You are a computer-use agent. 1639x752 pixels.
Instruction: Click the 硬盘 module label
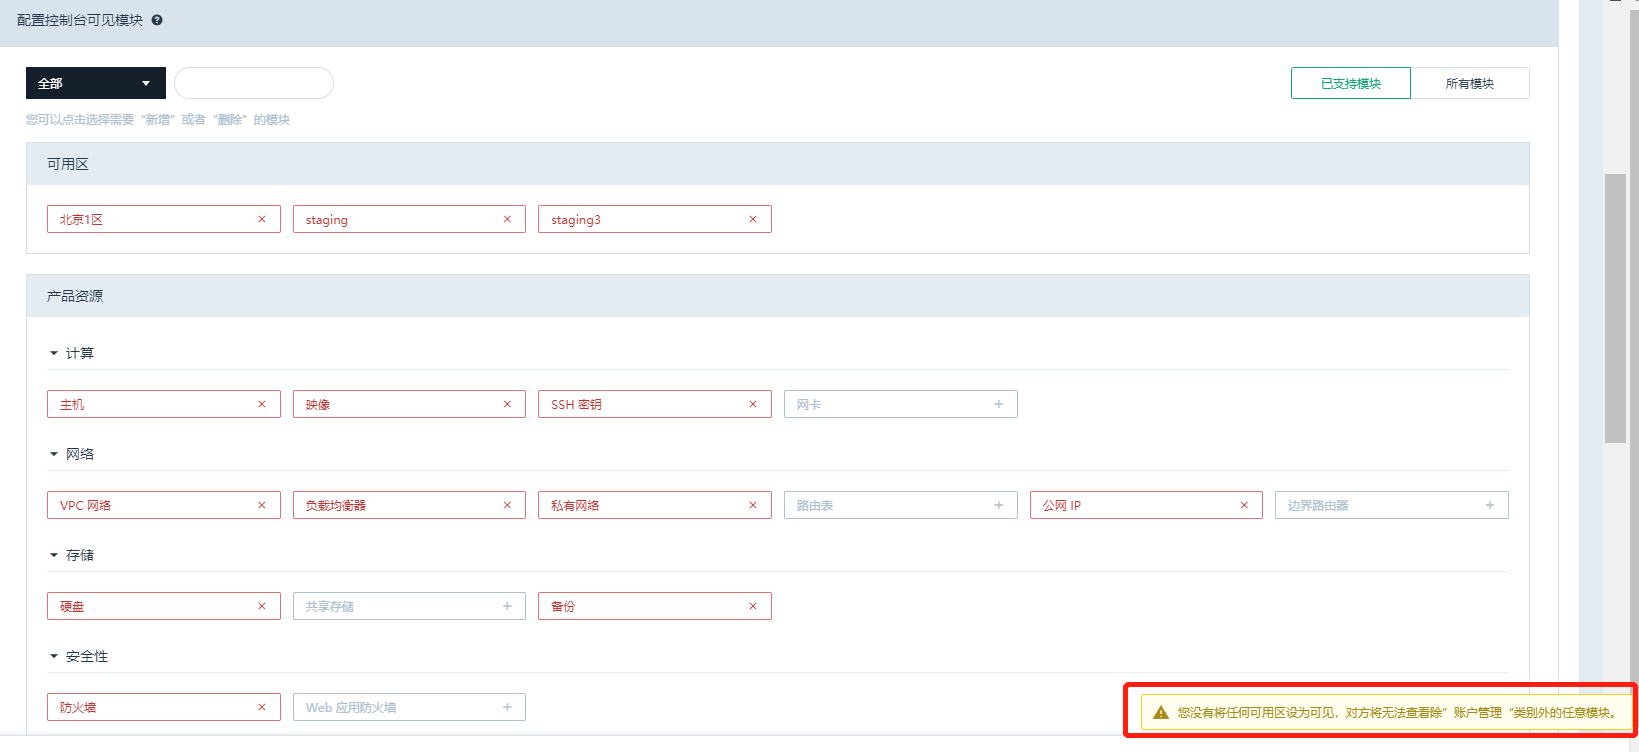click(x=72, y=606)
